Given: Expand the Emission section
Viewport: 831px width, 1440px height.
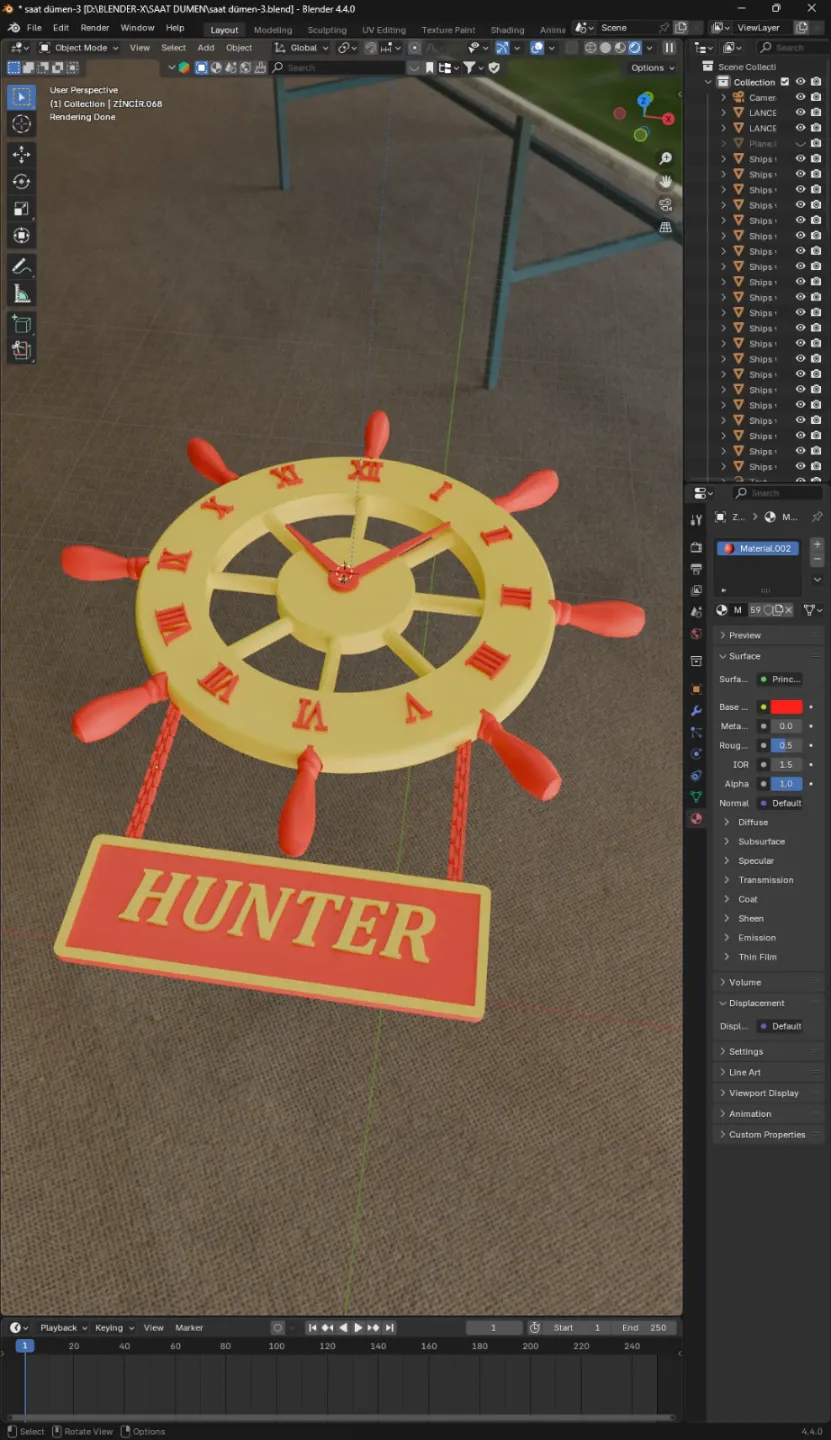Looking at the screenshot, I should 757,937.
